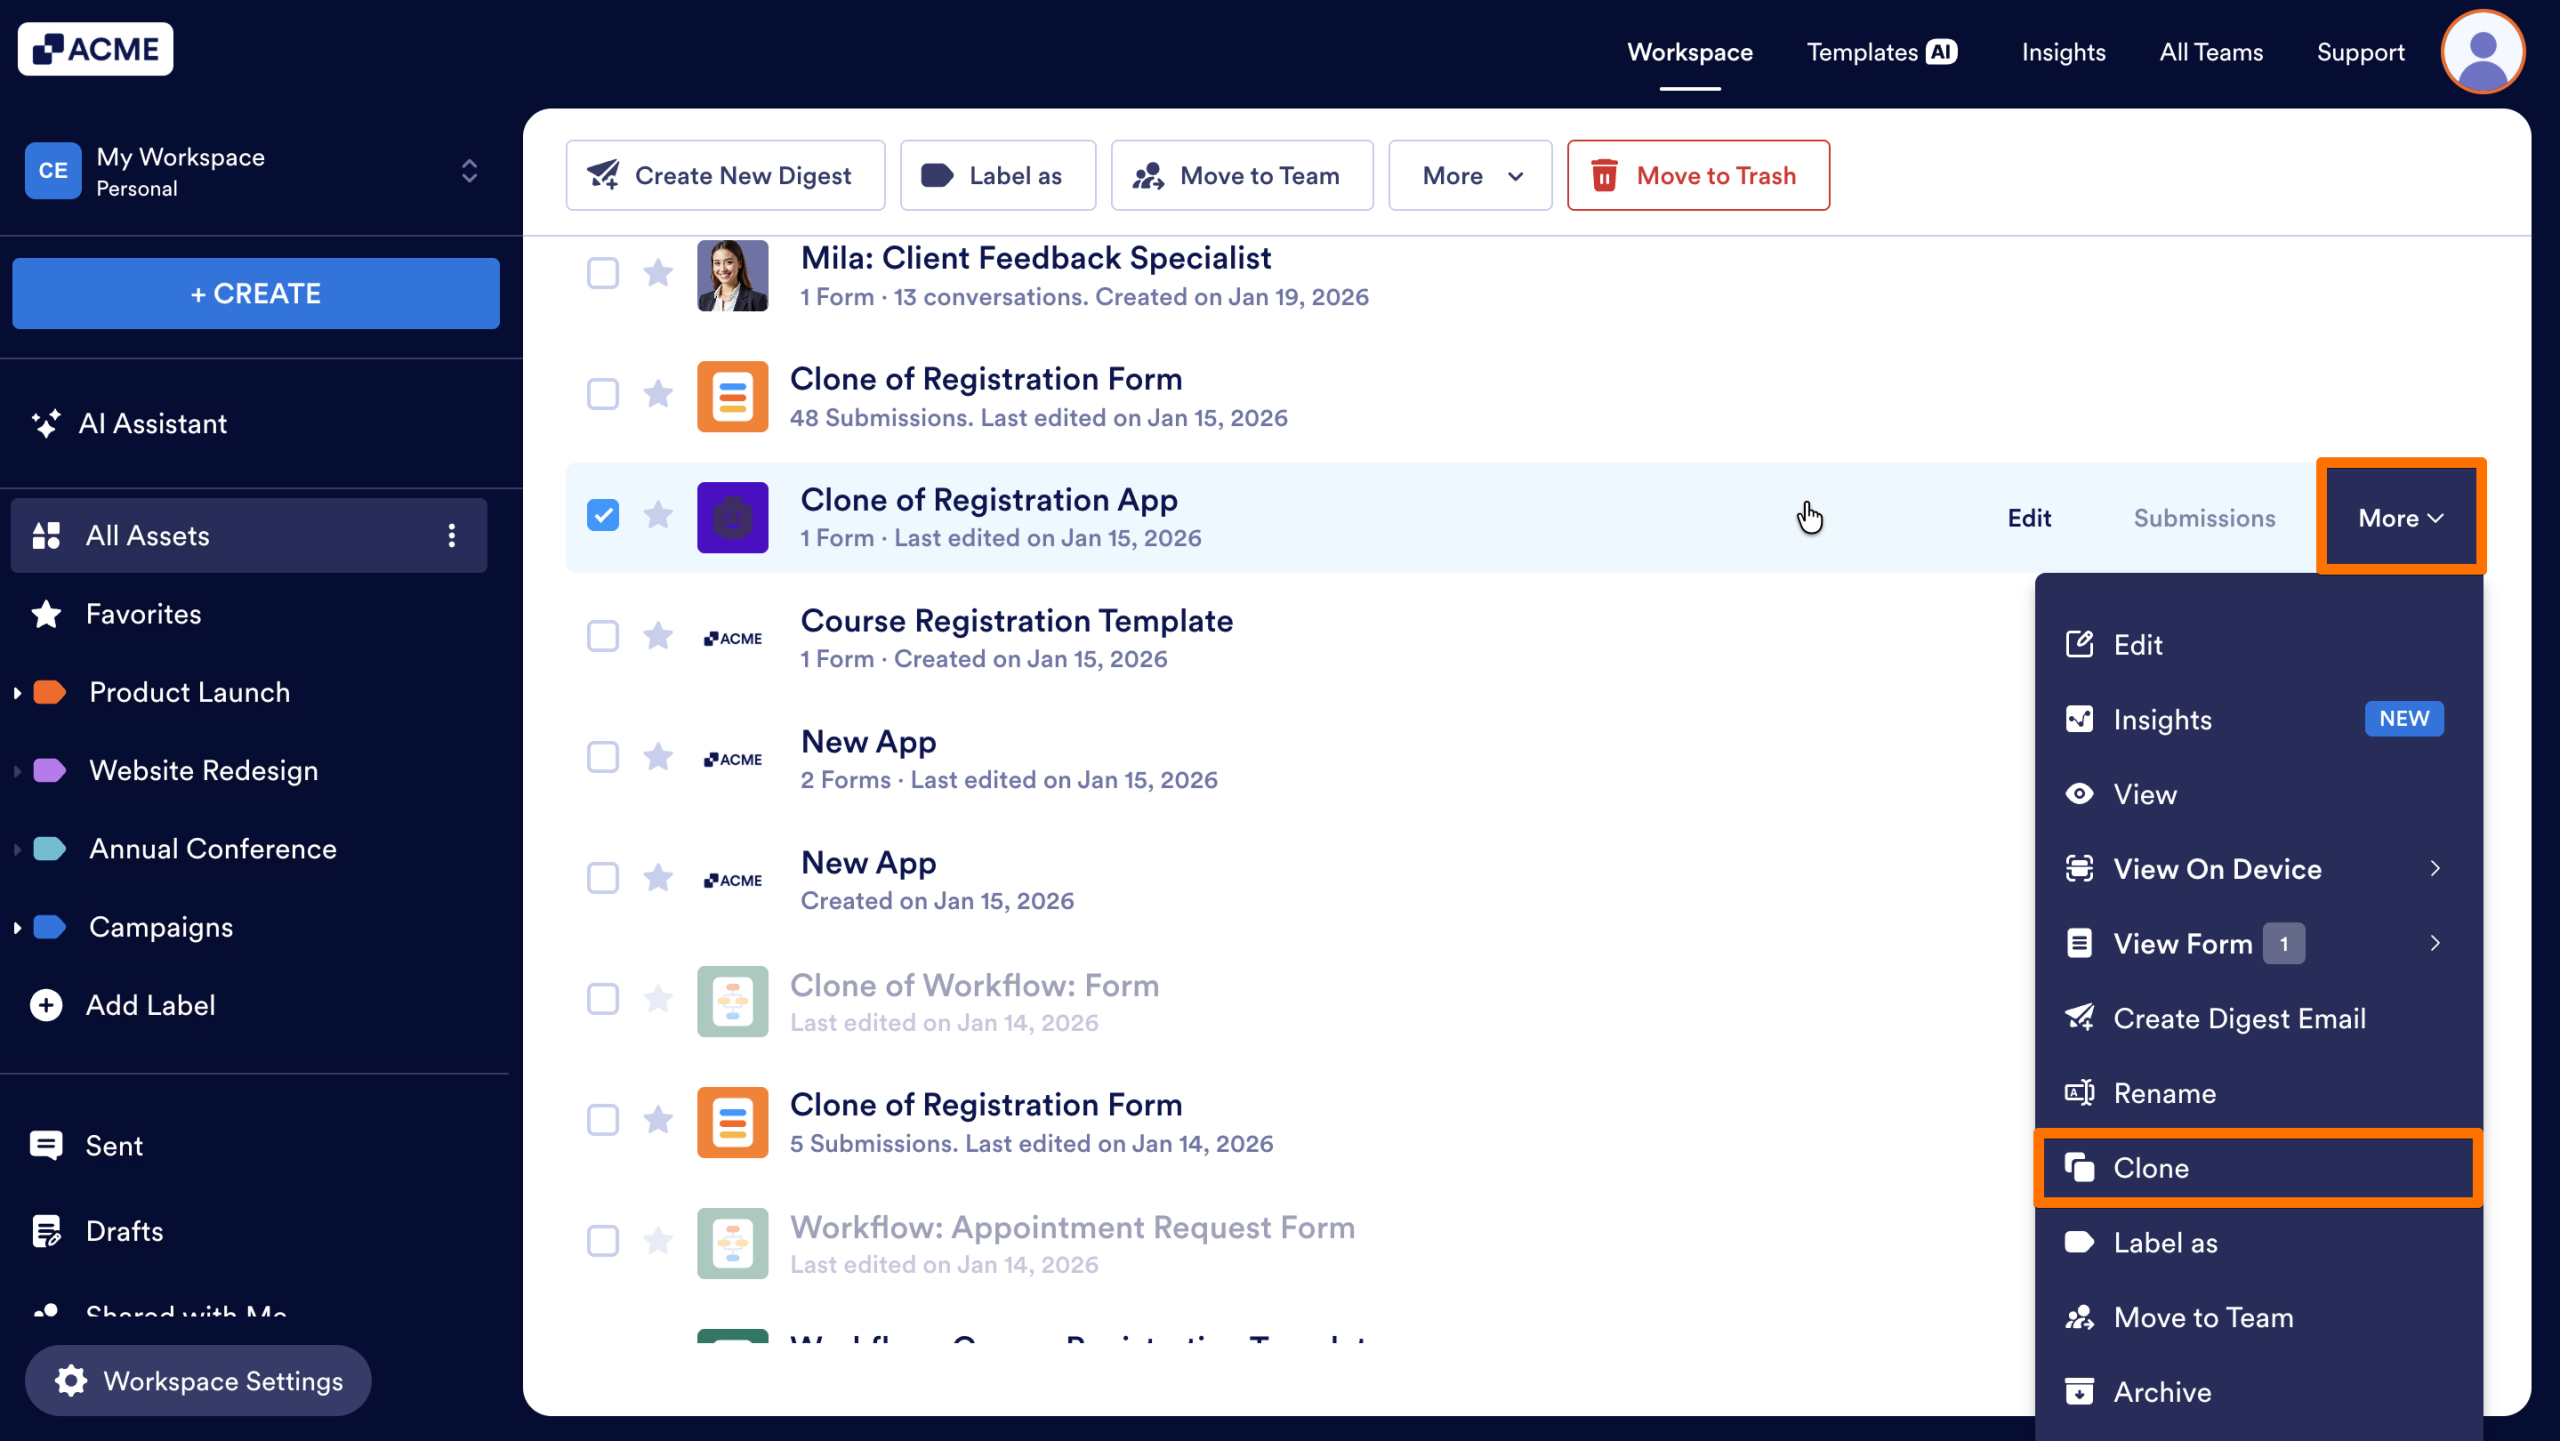Screen dimensions: 2560x1441
Task: Select the AI Assistant sparkle icon
Action: pyautogui.click(x=46, y=423)
